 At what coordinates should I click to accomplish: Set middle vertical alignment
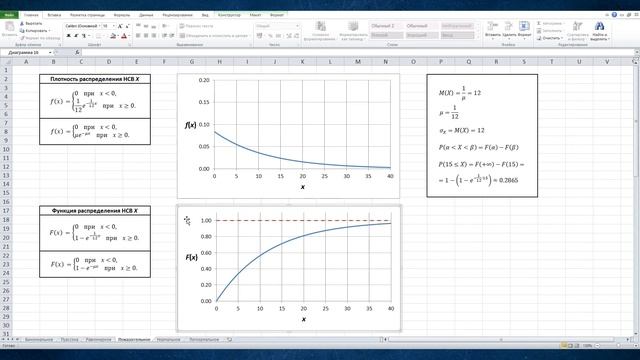click(146, 26)
